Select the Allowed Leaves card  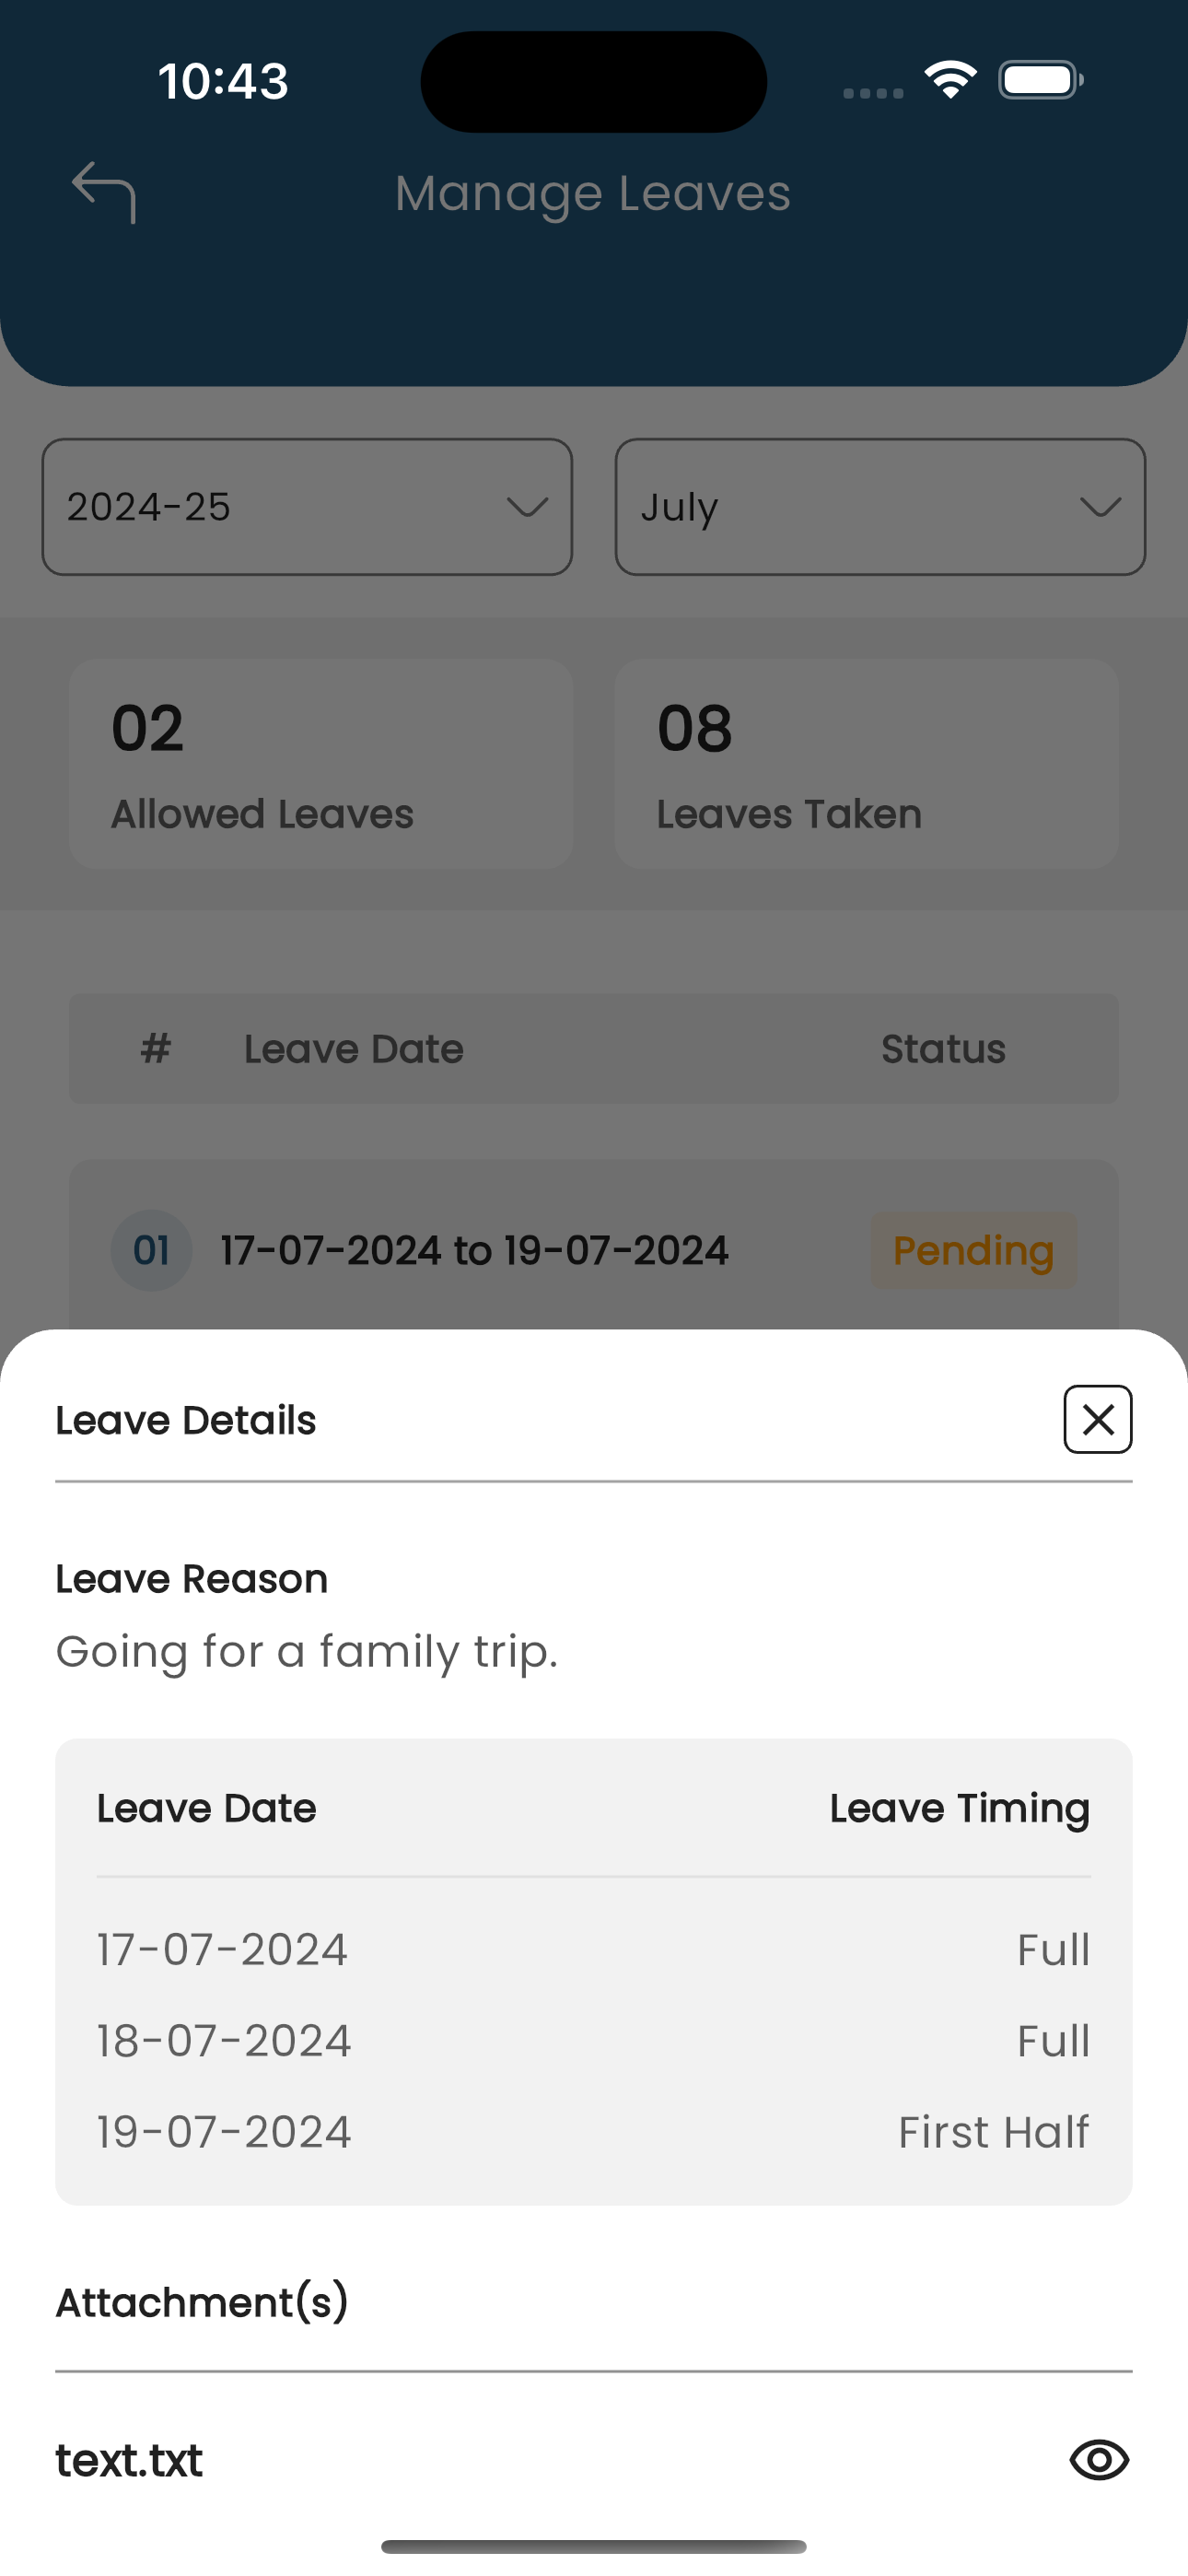tap(321, 764)
